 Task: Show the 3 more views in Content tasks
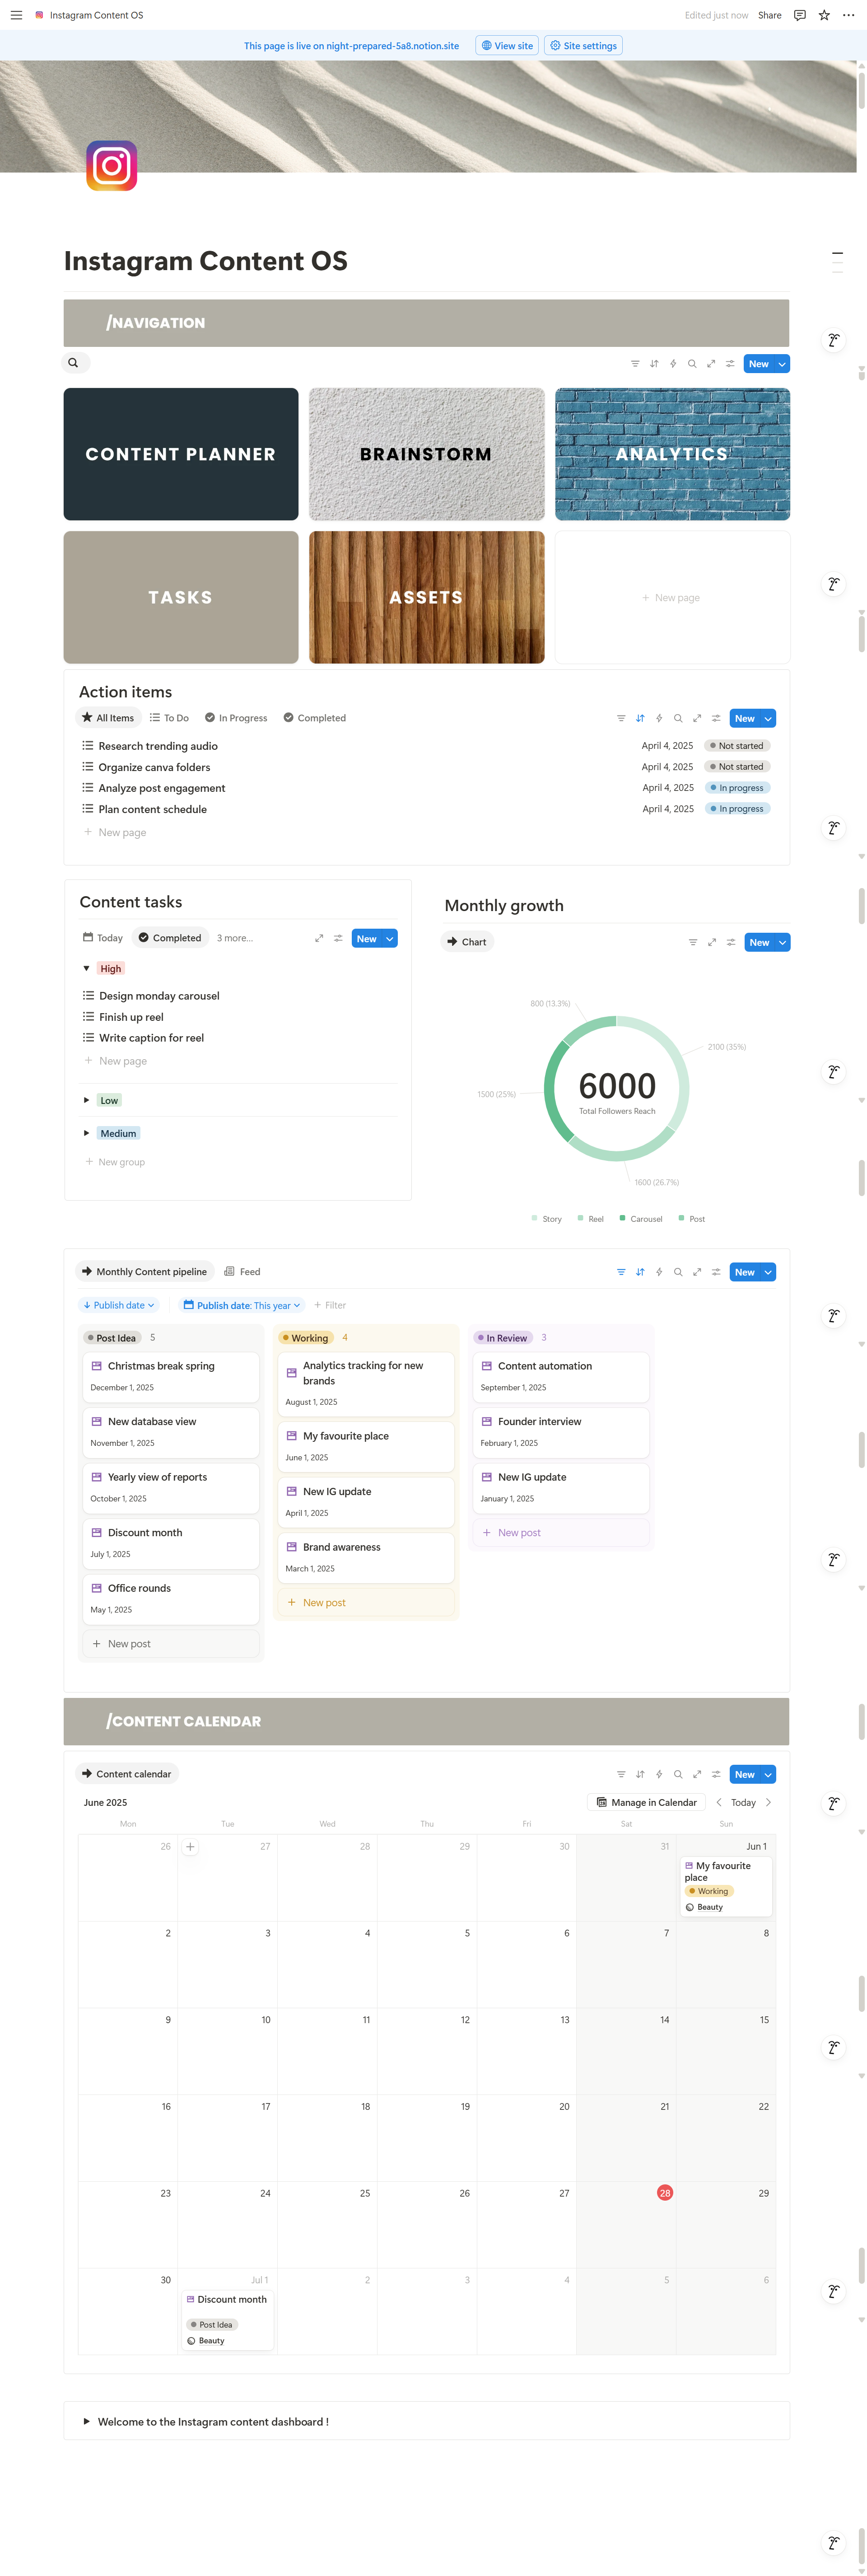point(235,938)
